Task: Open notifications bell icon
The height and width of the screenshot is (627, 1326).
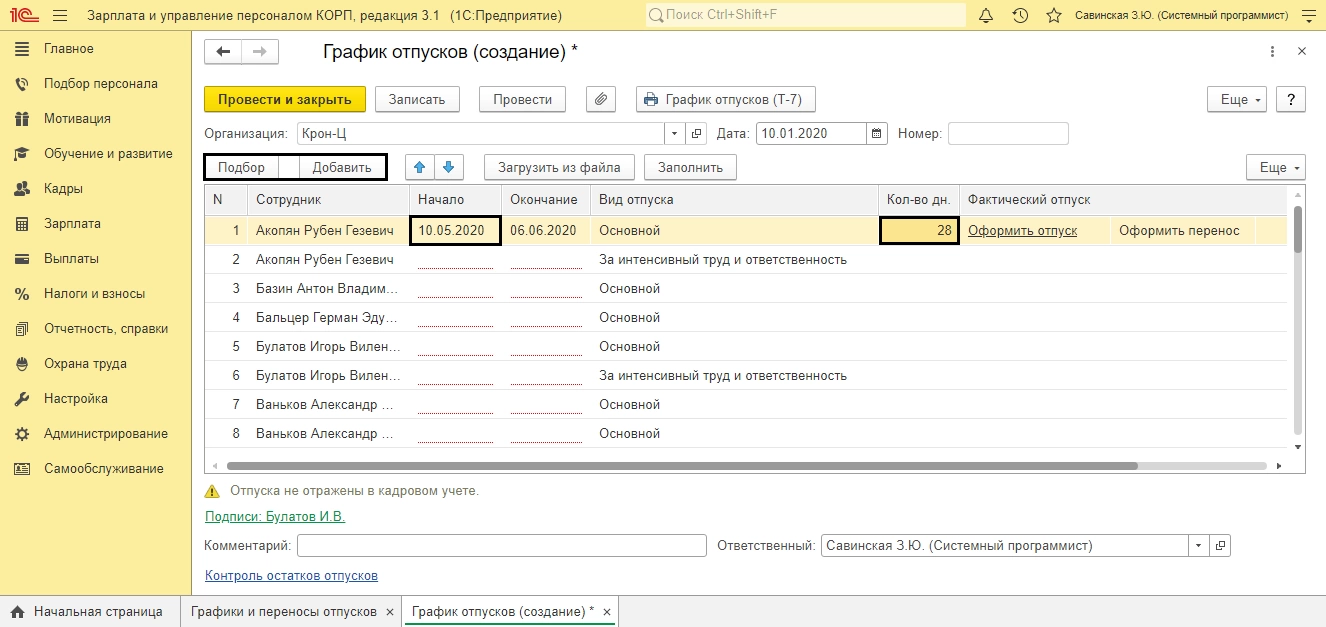Action: point(986,16)
